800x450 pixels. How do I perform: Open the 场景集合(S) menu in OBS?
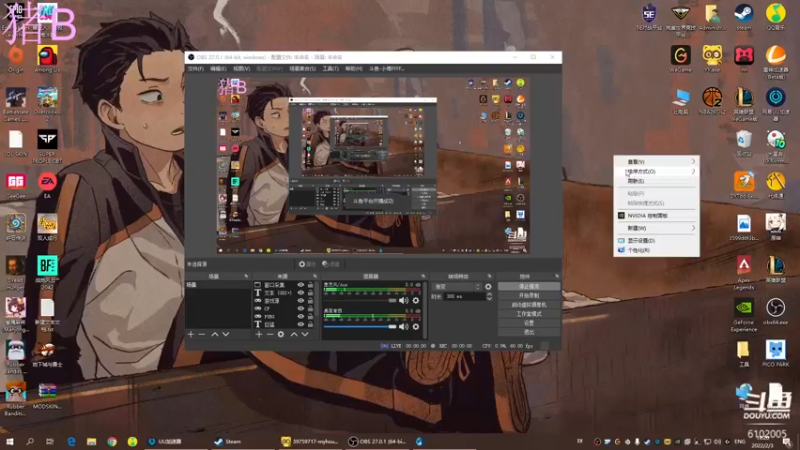(x=303, y=68)
